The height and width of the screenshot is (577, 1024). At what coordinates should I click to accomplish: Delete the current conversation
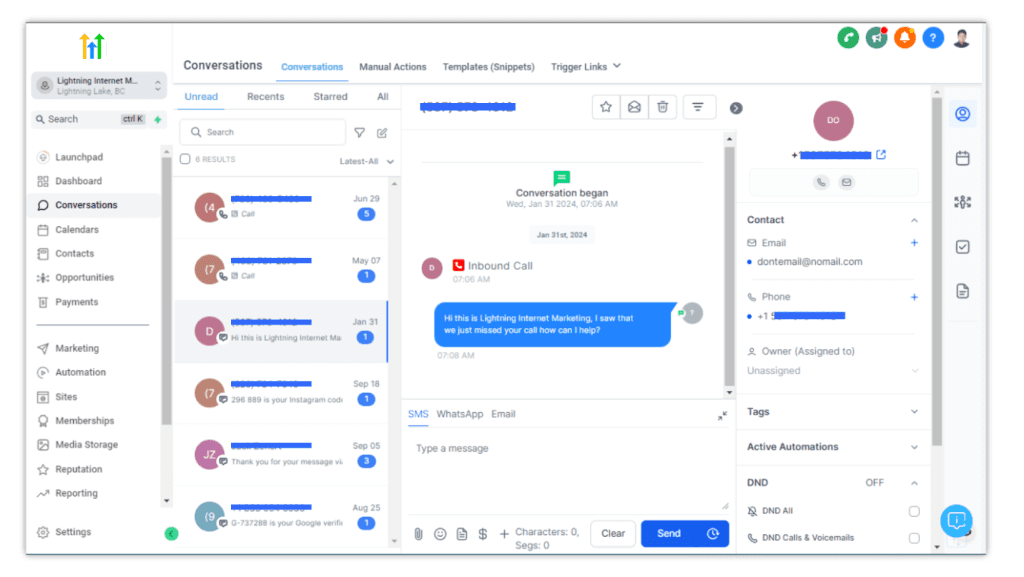tap(663, 107)
